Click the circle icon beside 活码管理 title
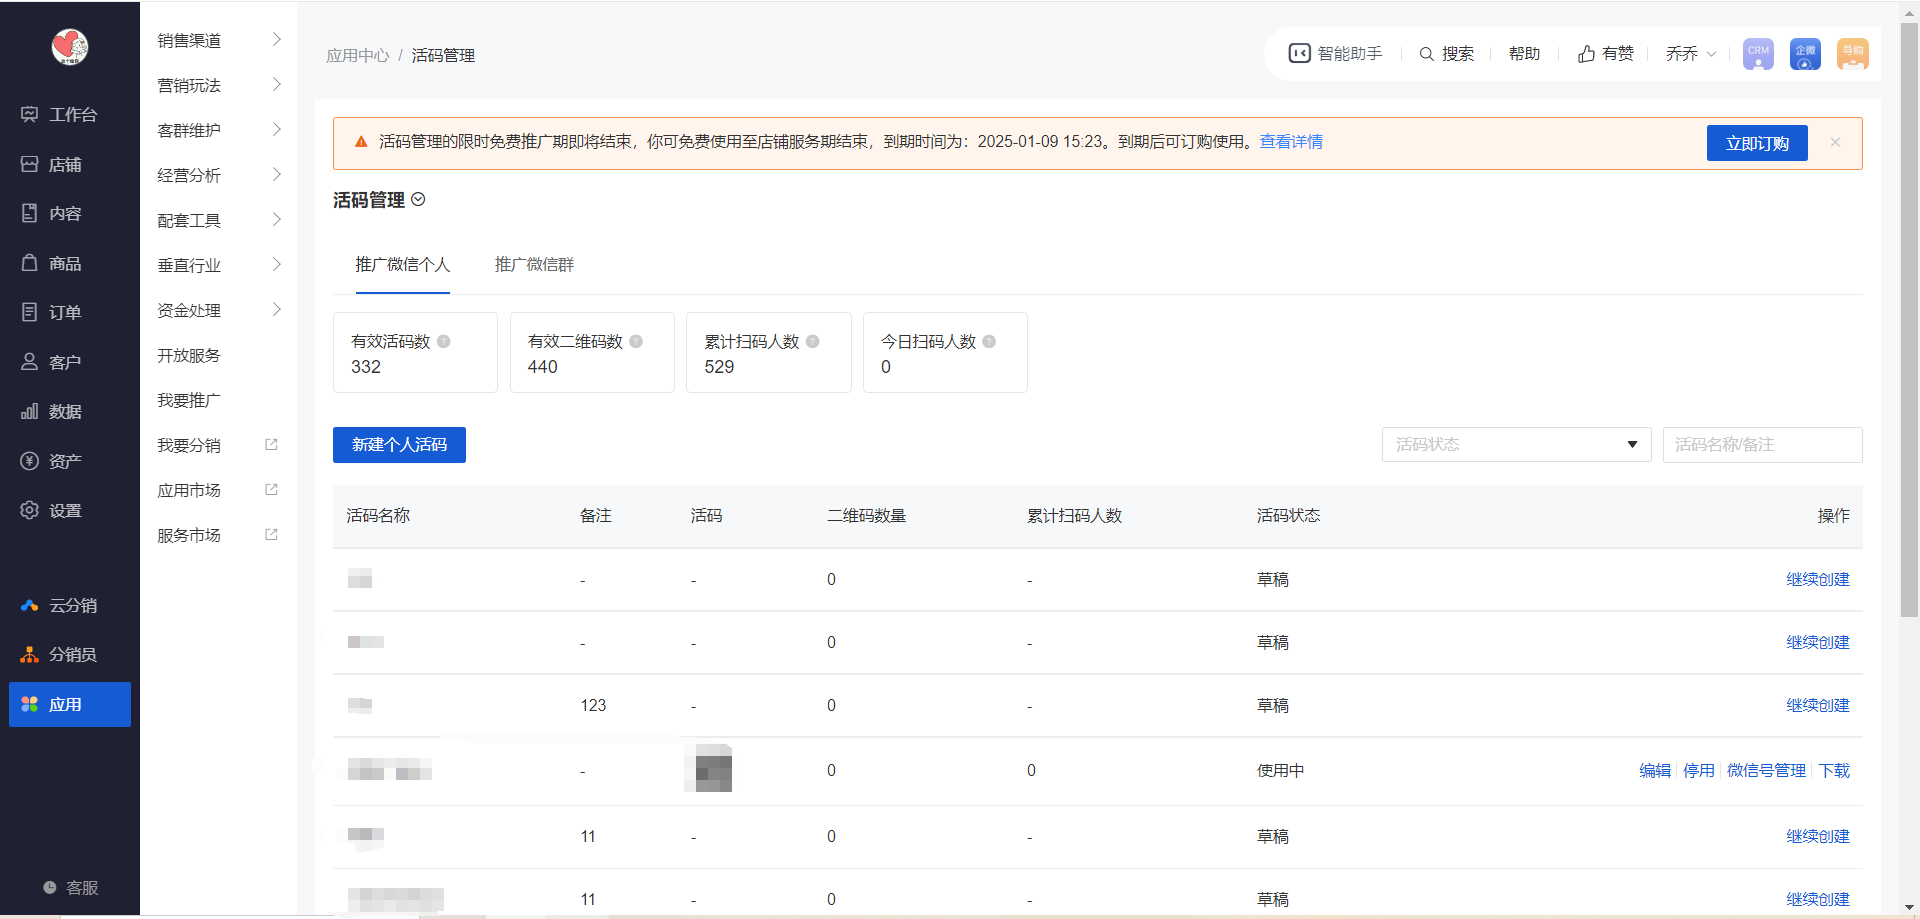Viewport: 1920px width, 919px height. (418, 200)
